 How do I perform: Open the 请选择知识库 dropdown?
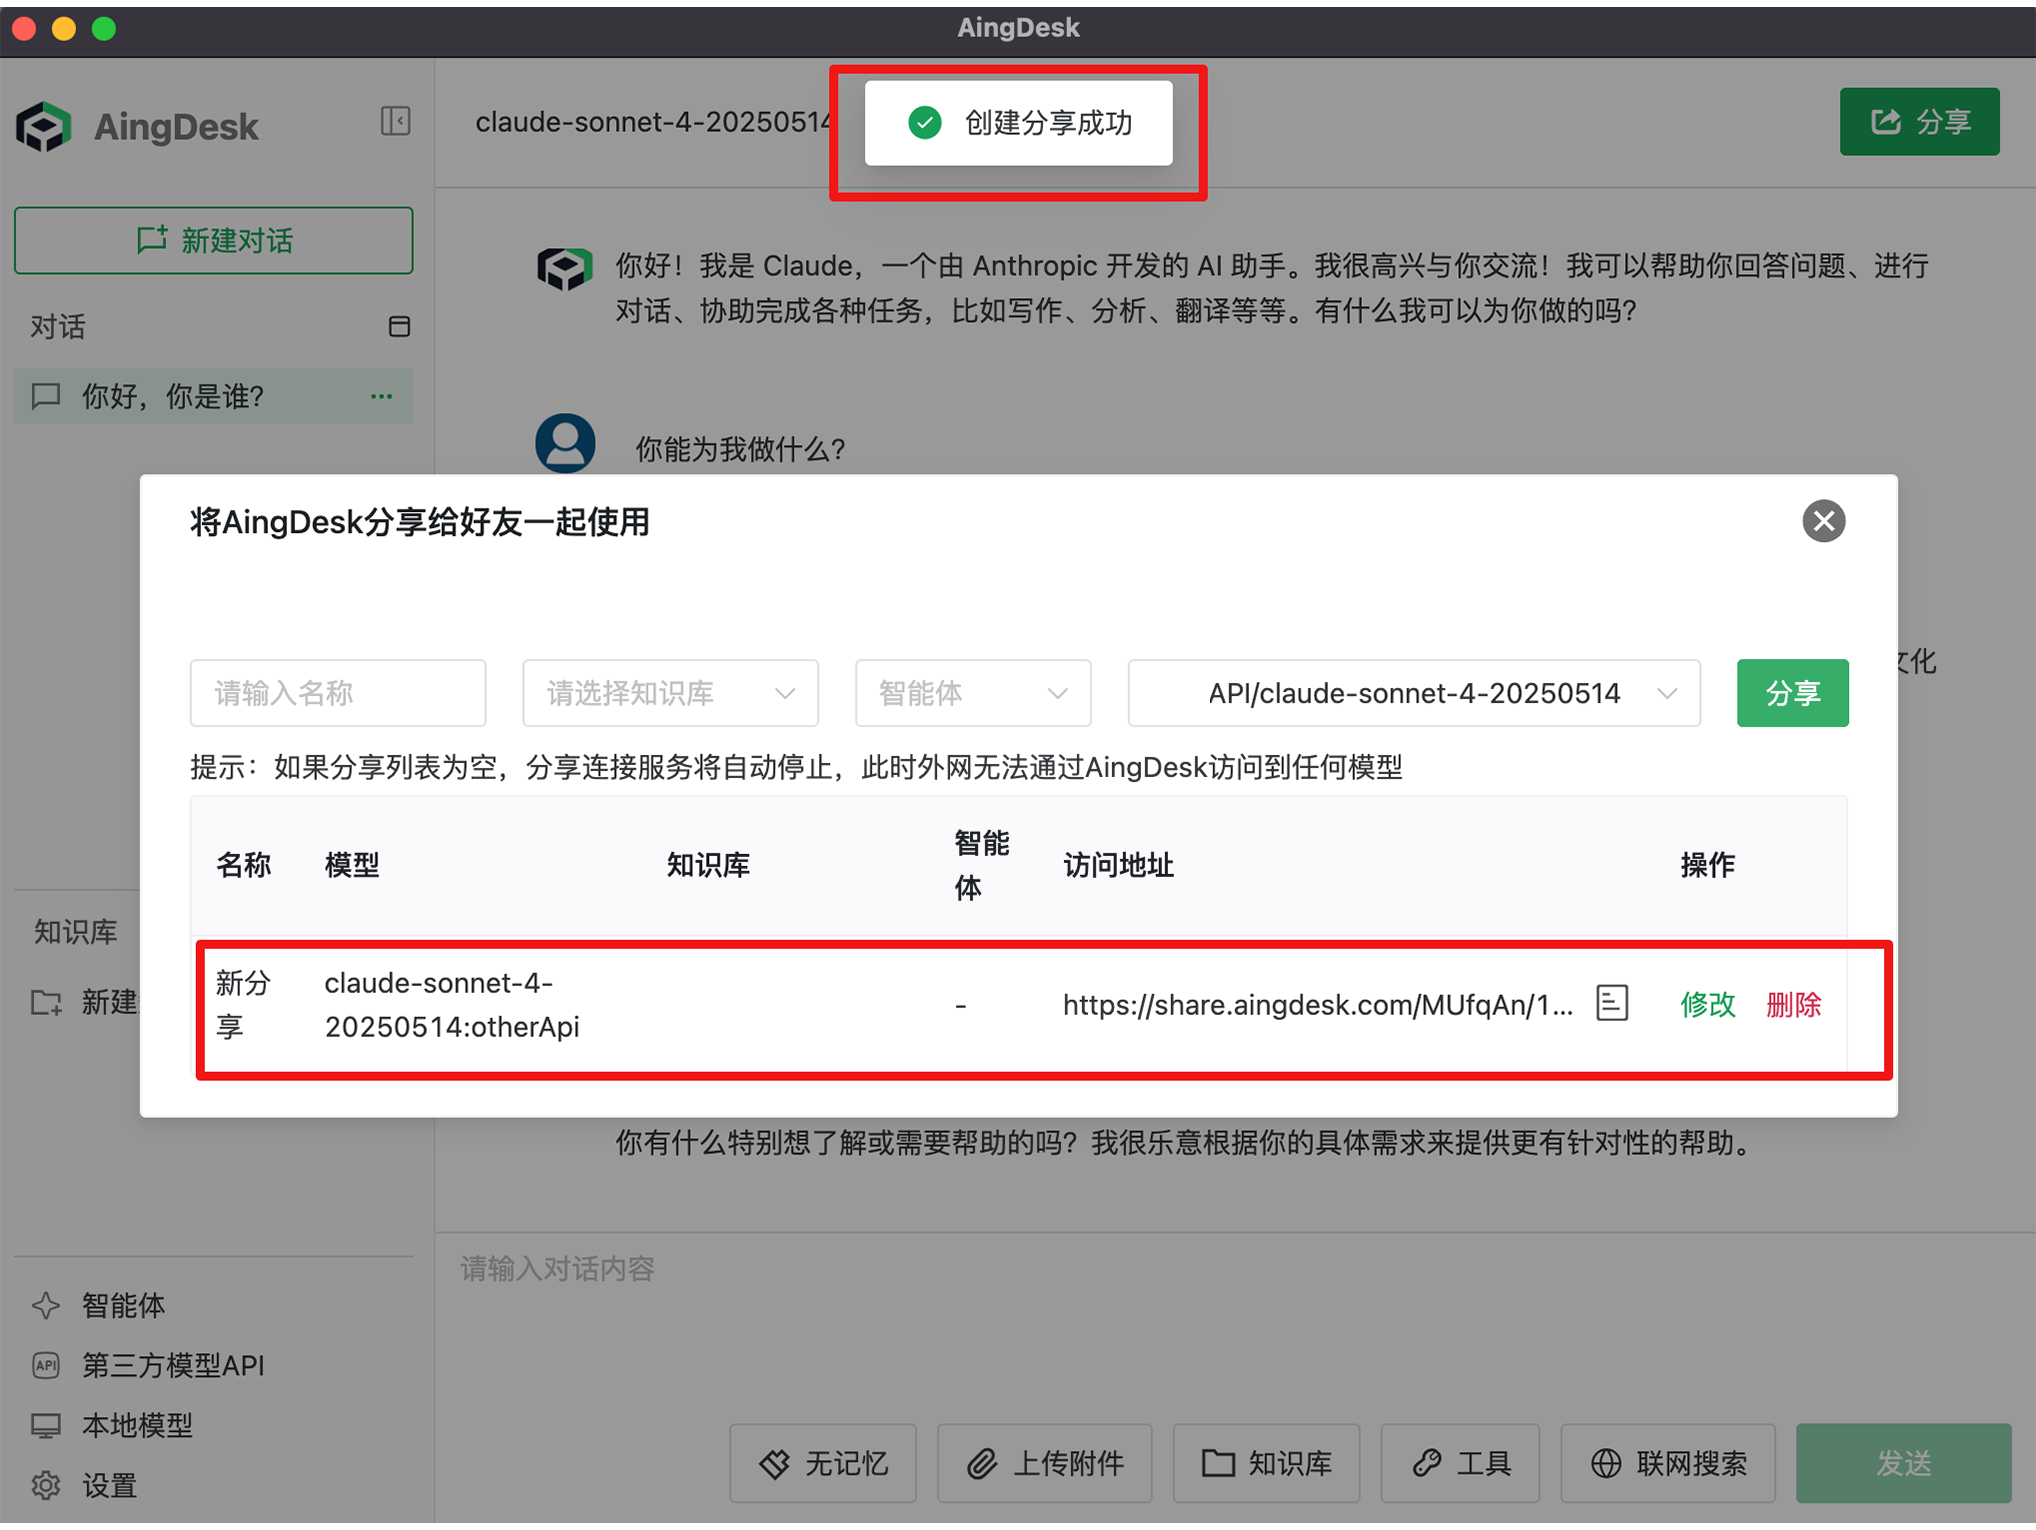coord(670,693)
